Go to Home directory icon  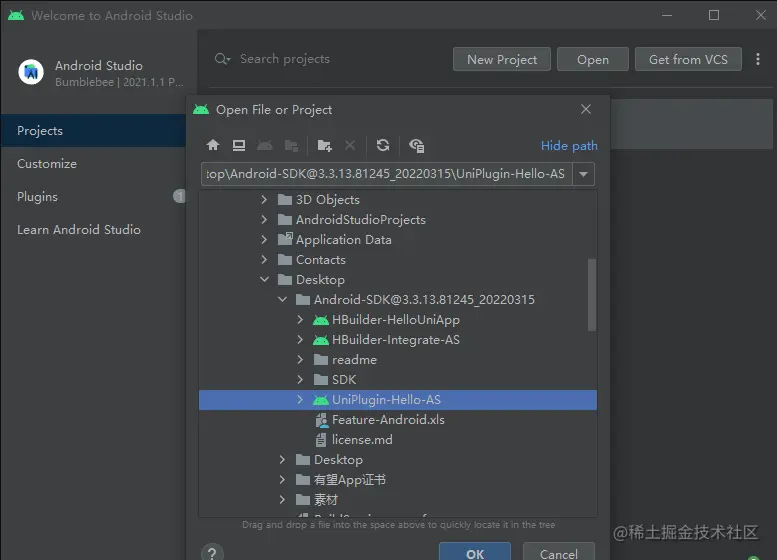(x=213, y=145)
